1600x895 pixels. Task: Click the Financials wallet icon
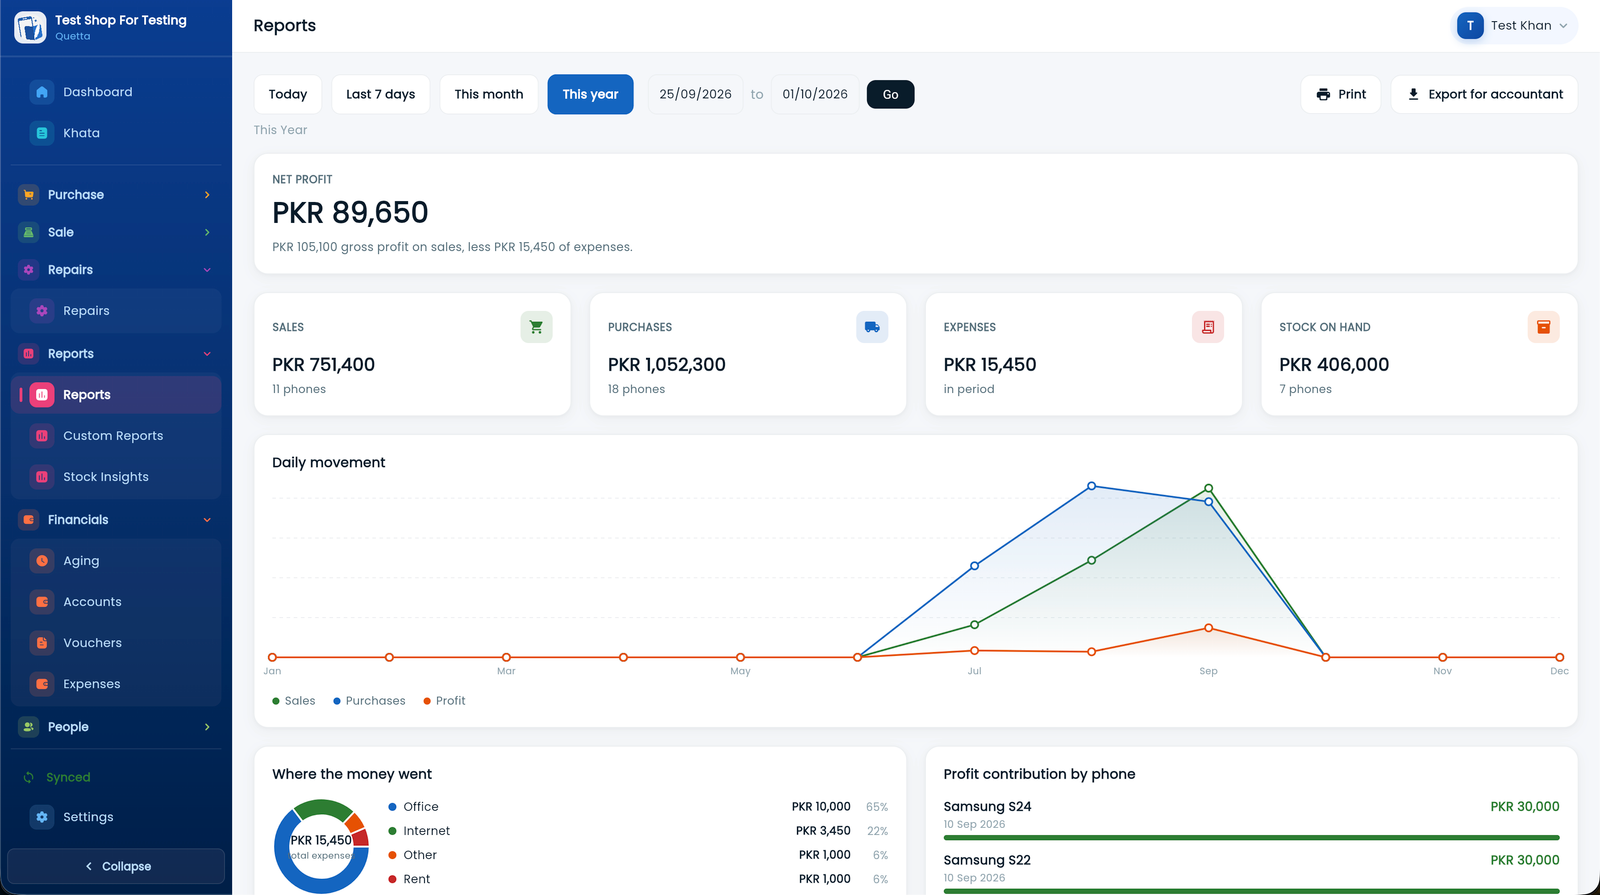[x=29, y=520]
